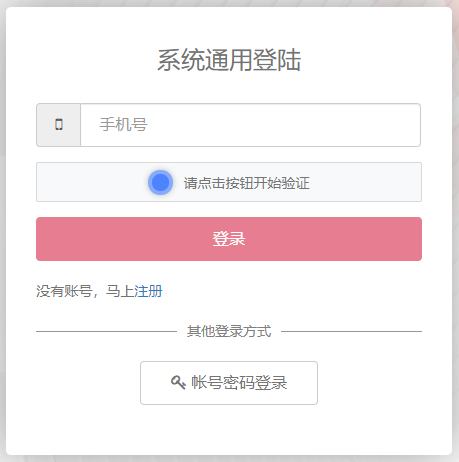Viewport: 459px width, 462px height.
Task: Click the 登录 text on the pink button
Action: (x=229, y=239)
